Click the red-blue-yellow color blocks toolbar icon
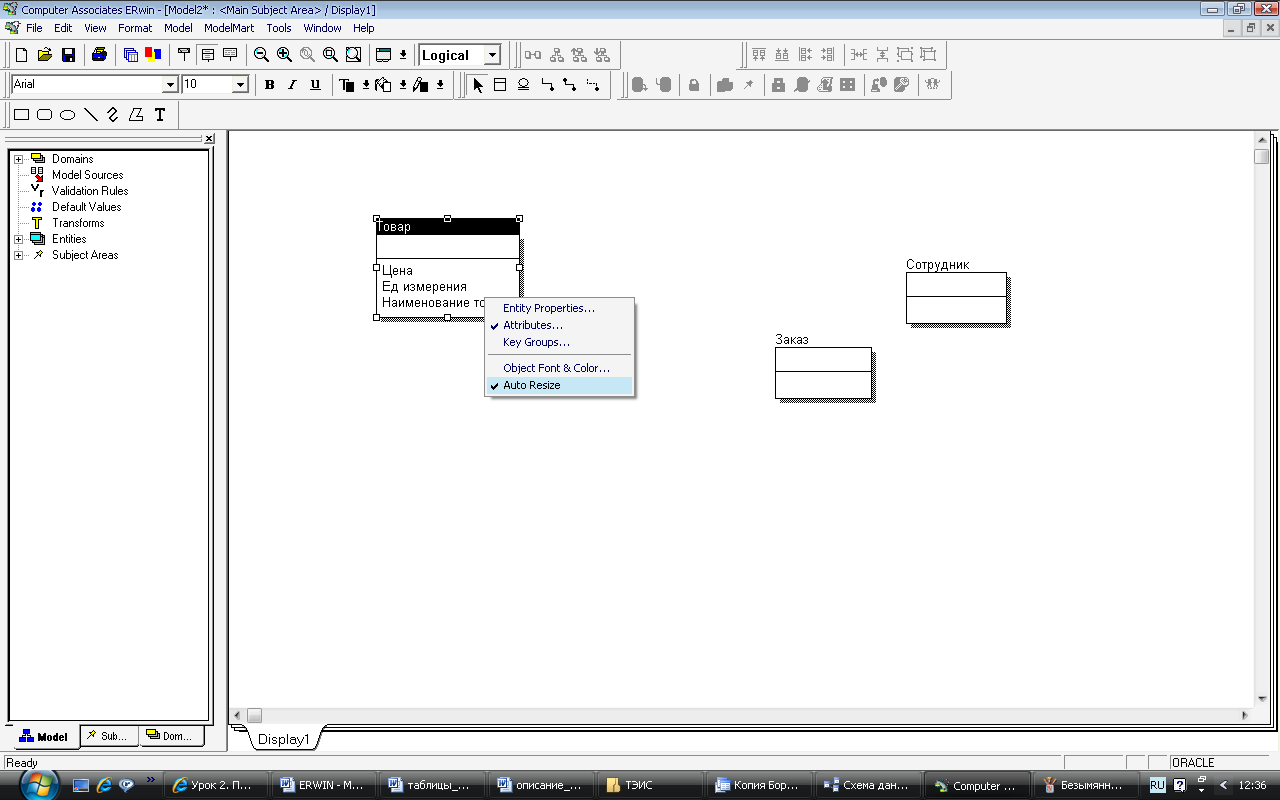 153,55
